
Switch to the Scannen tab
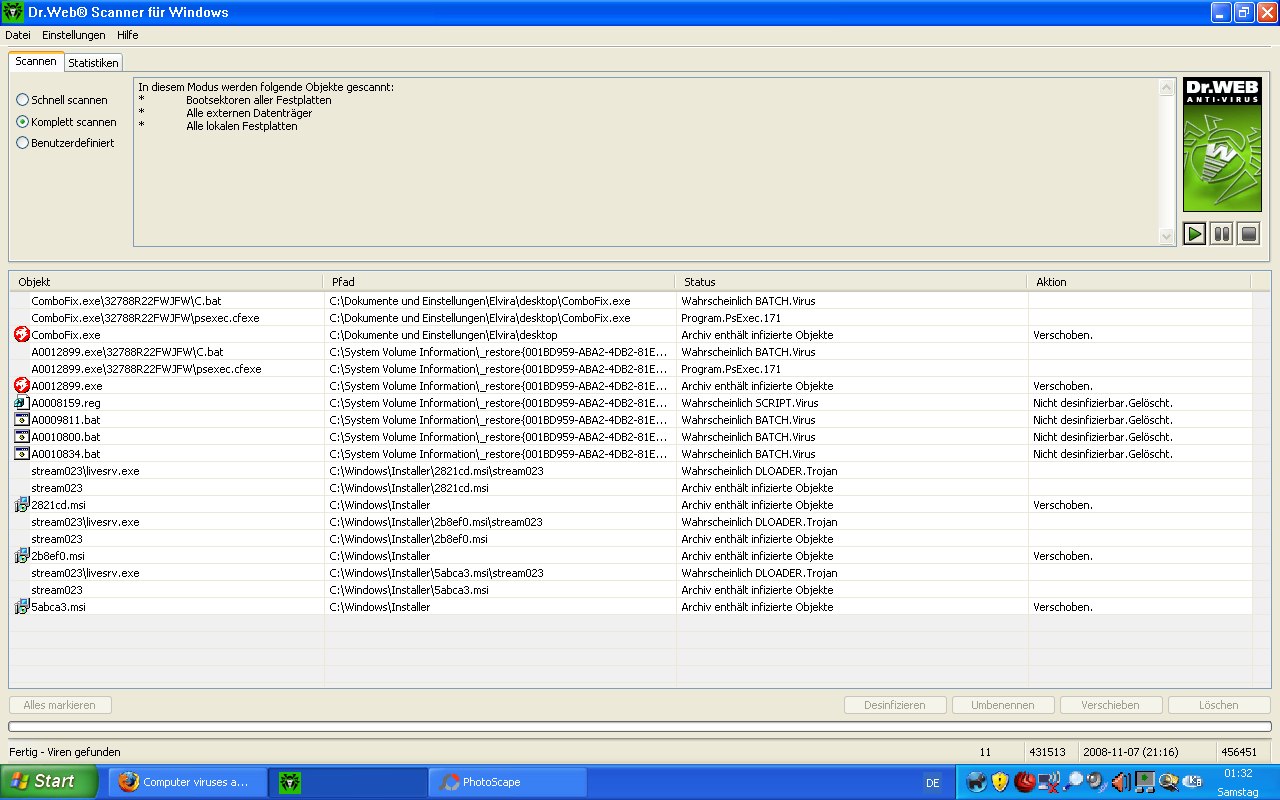36,61
